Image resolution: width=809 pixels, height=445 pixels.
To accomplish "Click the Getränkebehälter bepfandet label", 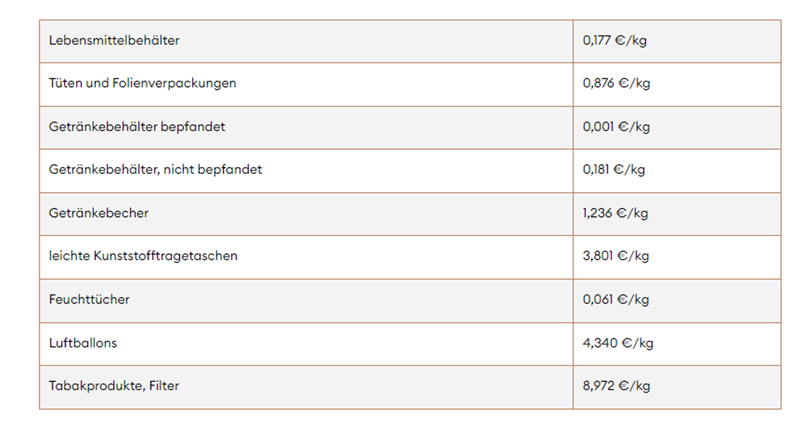I will click(139, 127).
